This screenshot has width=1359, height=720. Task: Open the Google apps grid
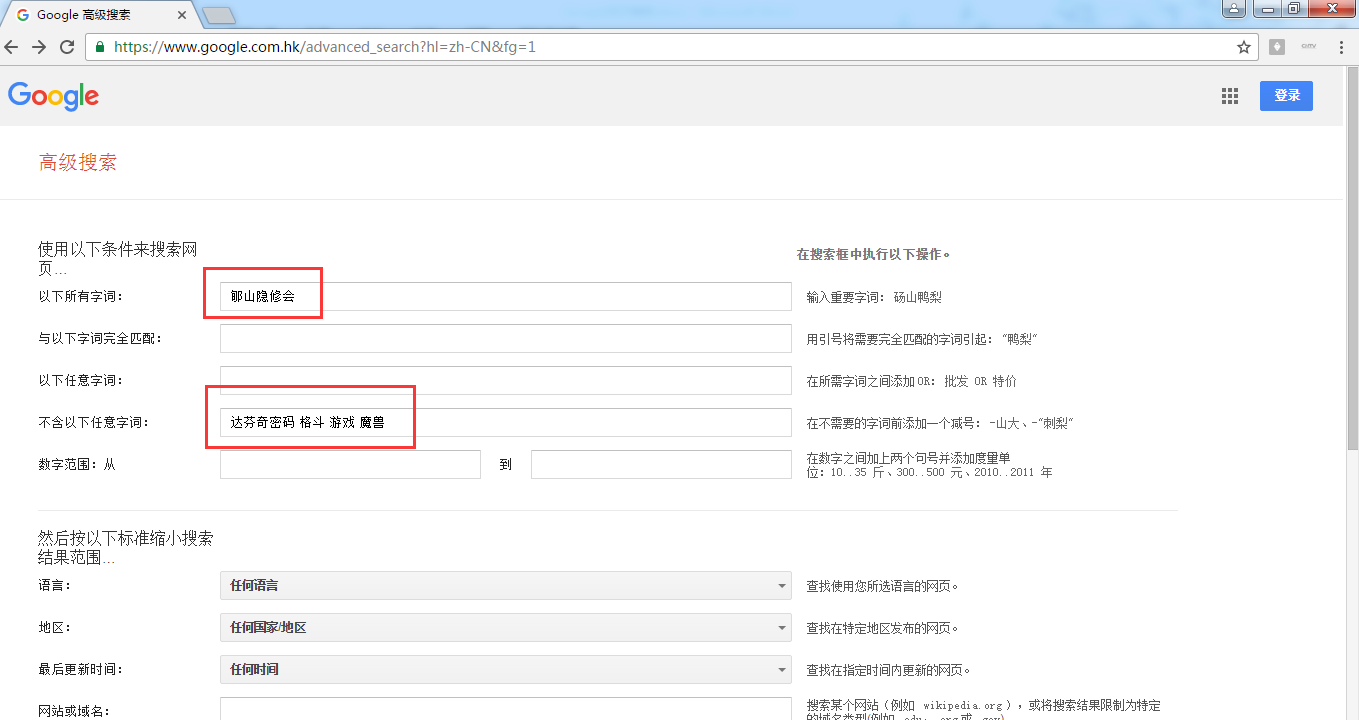1230,96
